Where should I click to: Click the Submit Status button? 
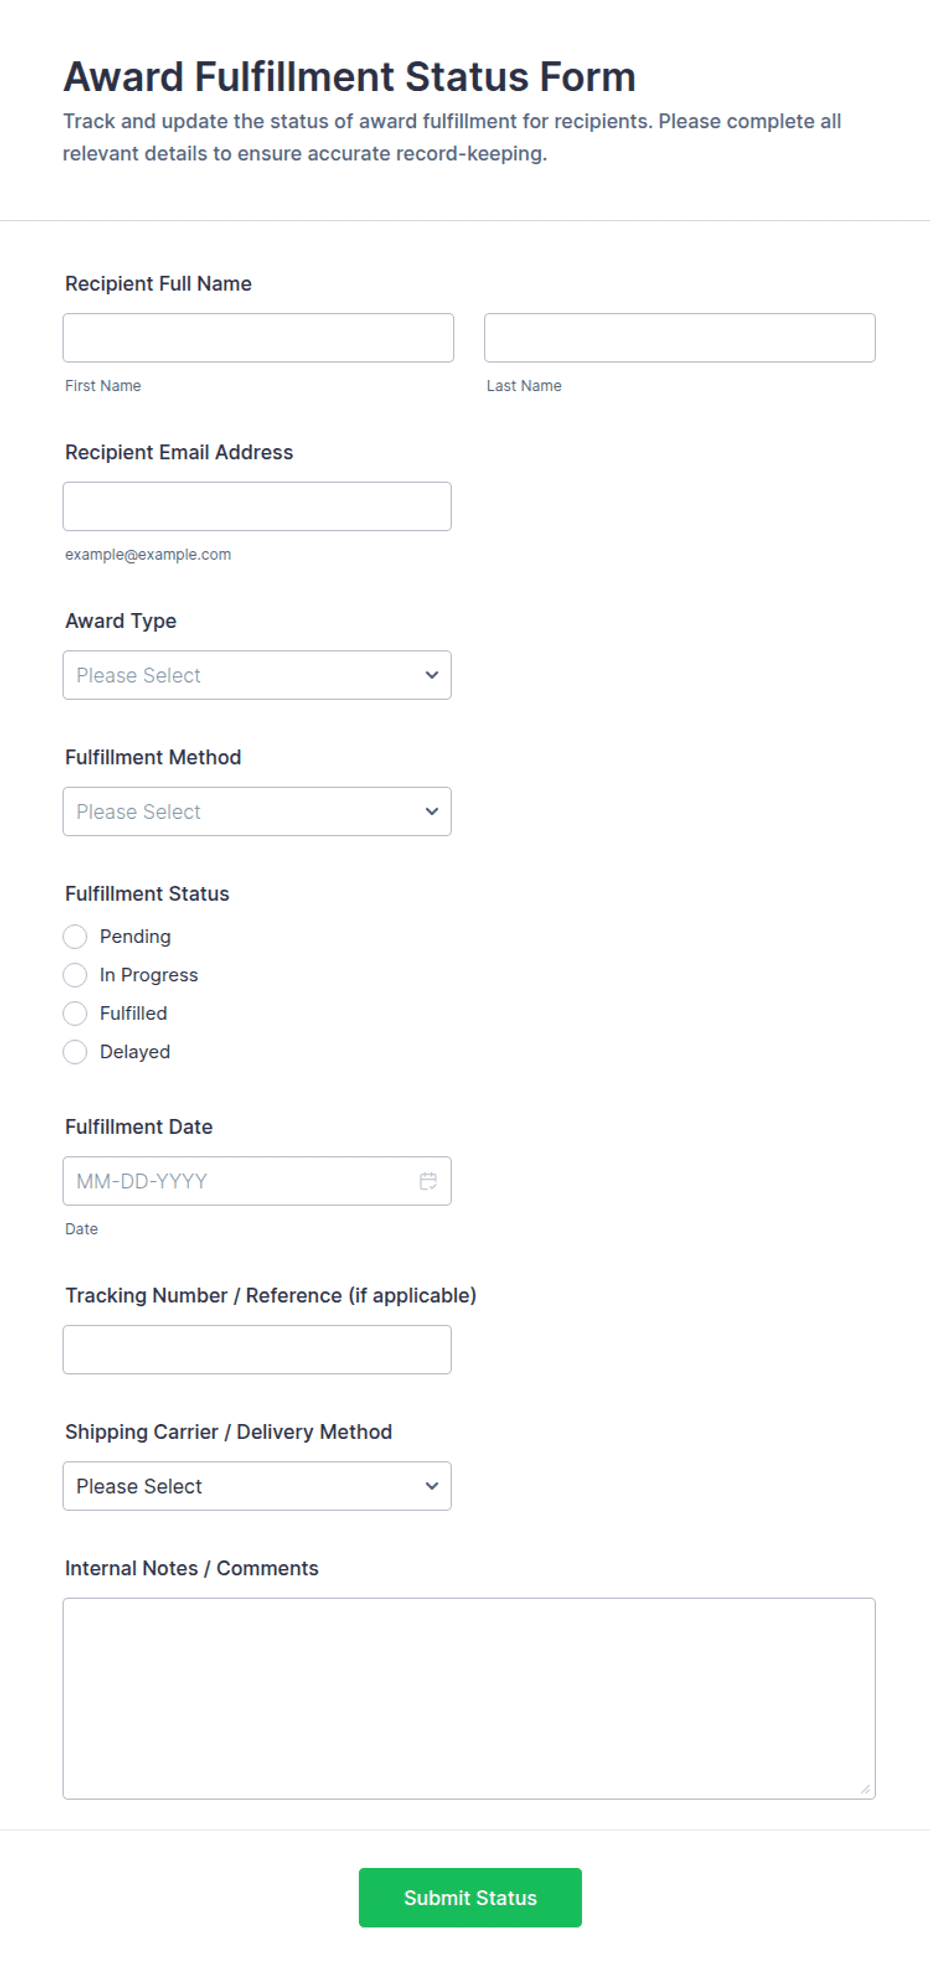470,1897
